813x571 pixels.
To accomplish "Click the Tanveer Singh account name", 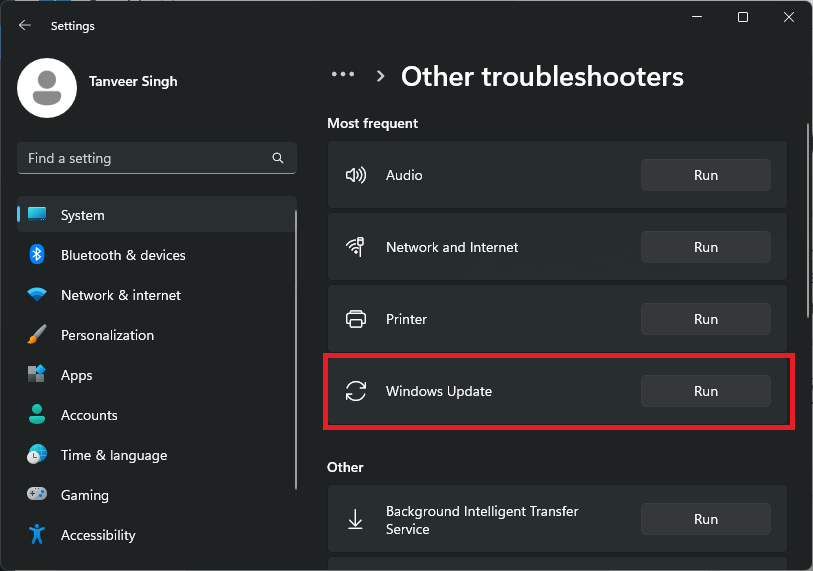I will (x=133, y=81).
